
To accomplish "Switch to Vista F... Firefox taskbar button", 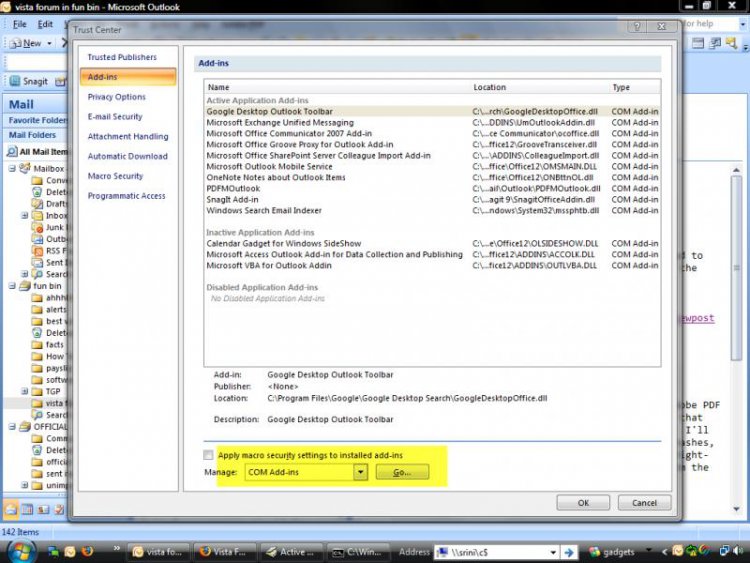I will pyautogui.click(x=224, y=552).
